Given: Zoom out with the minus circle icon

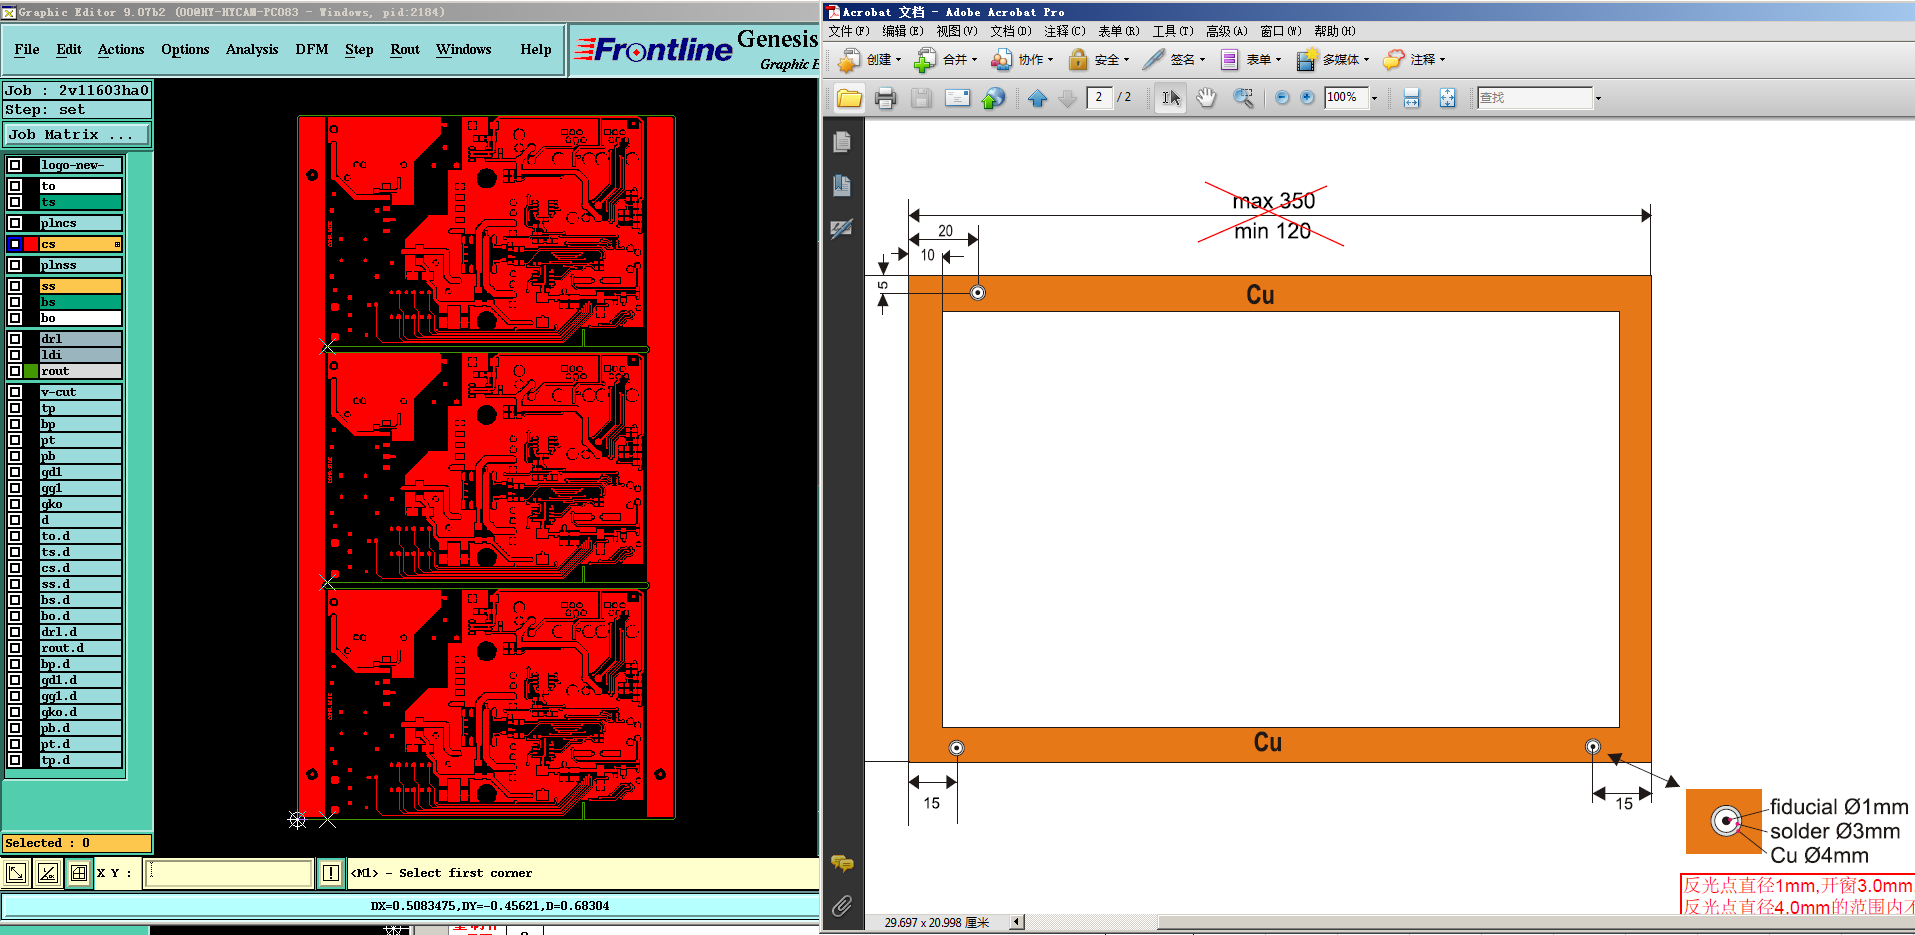Looking at the screenshot, I should (x=1282, y=98).
